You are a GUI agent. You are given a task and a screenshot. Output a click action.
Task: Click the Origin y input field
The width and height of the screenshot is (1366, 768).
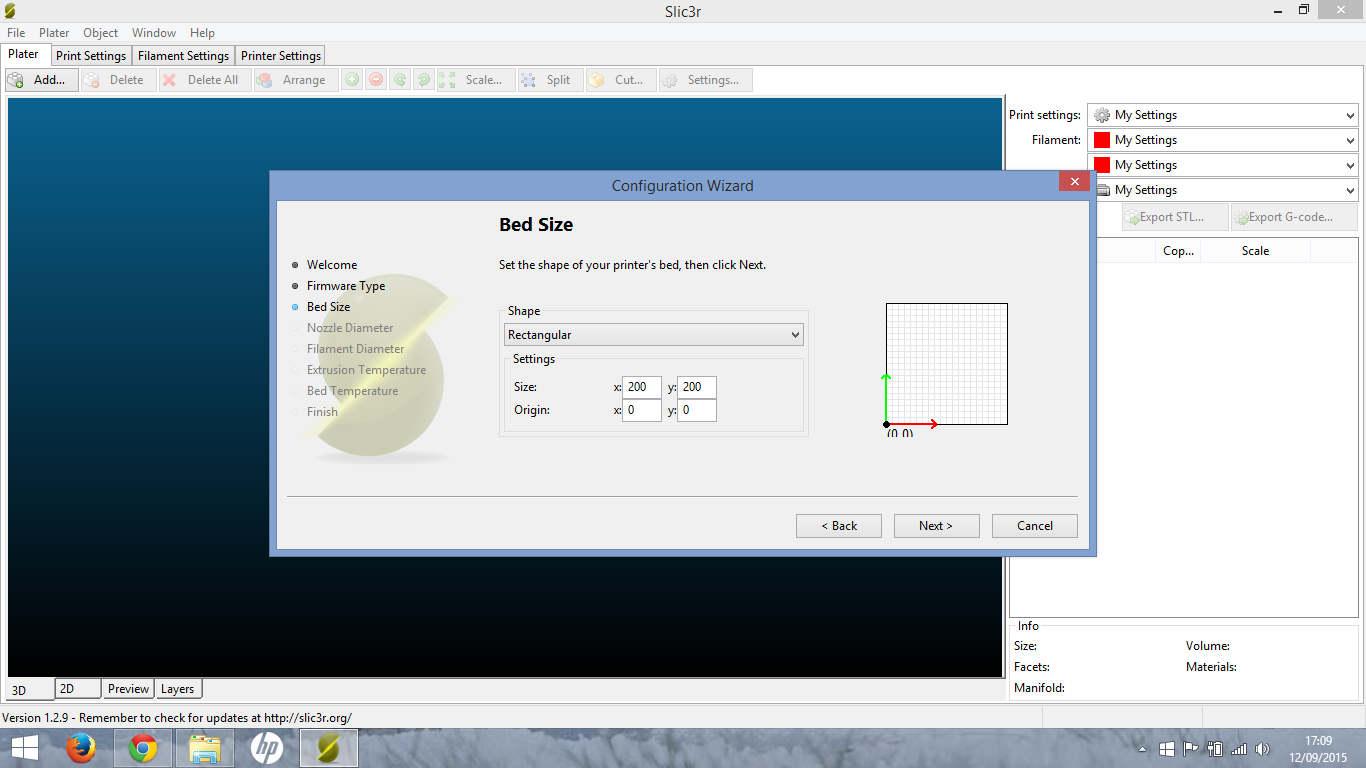[x=696, y=410]
